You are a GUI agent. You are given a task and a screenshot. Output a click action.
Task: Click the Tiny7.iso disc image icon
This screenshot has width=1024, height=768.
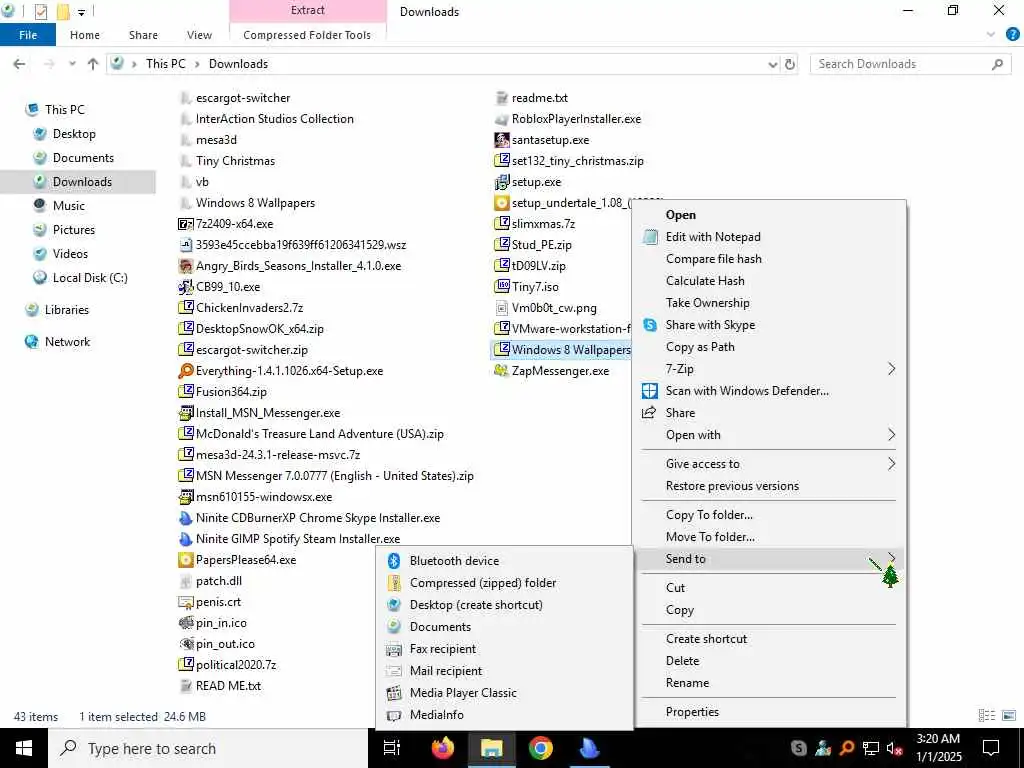coord(502,287)
